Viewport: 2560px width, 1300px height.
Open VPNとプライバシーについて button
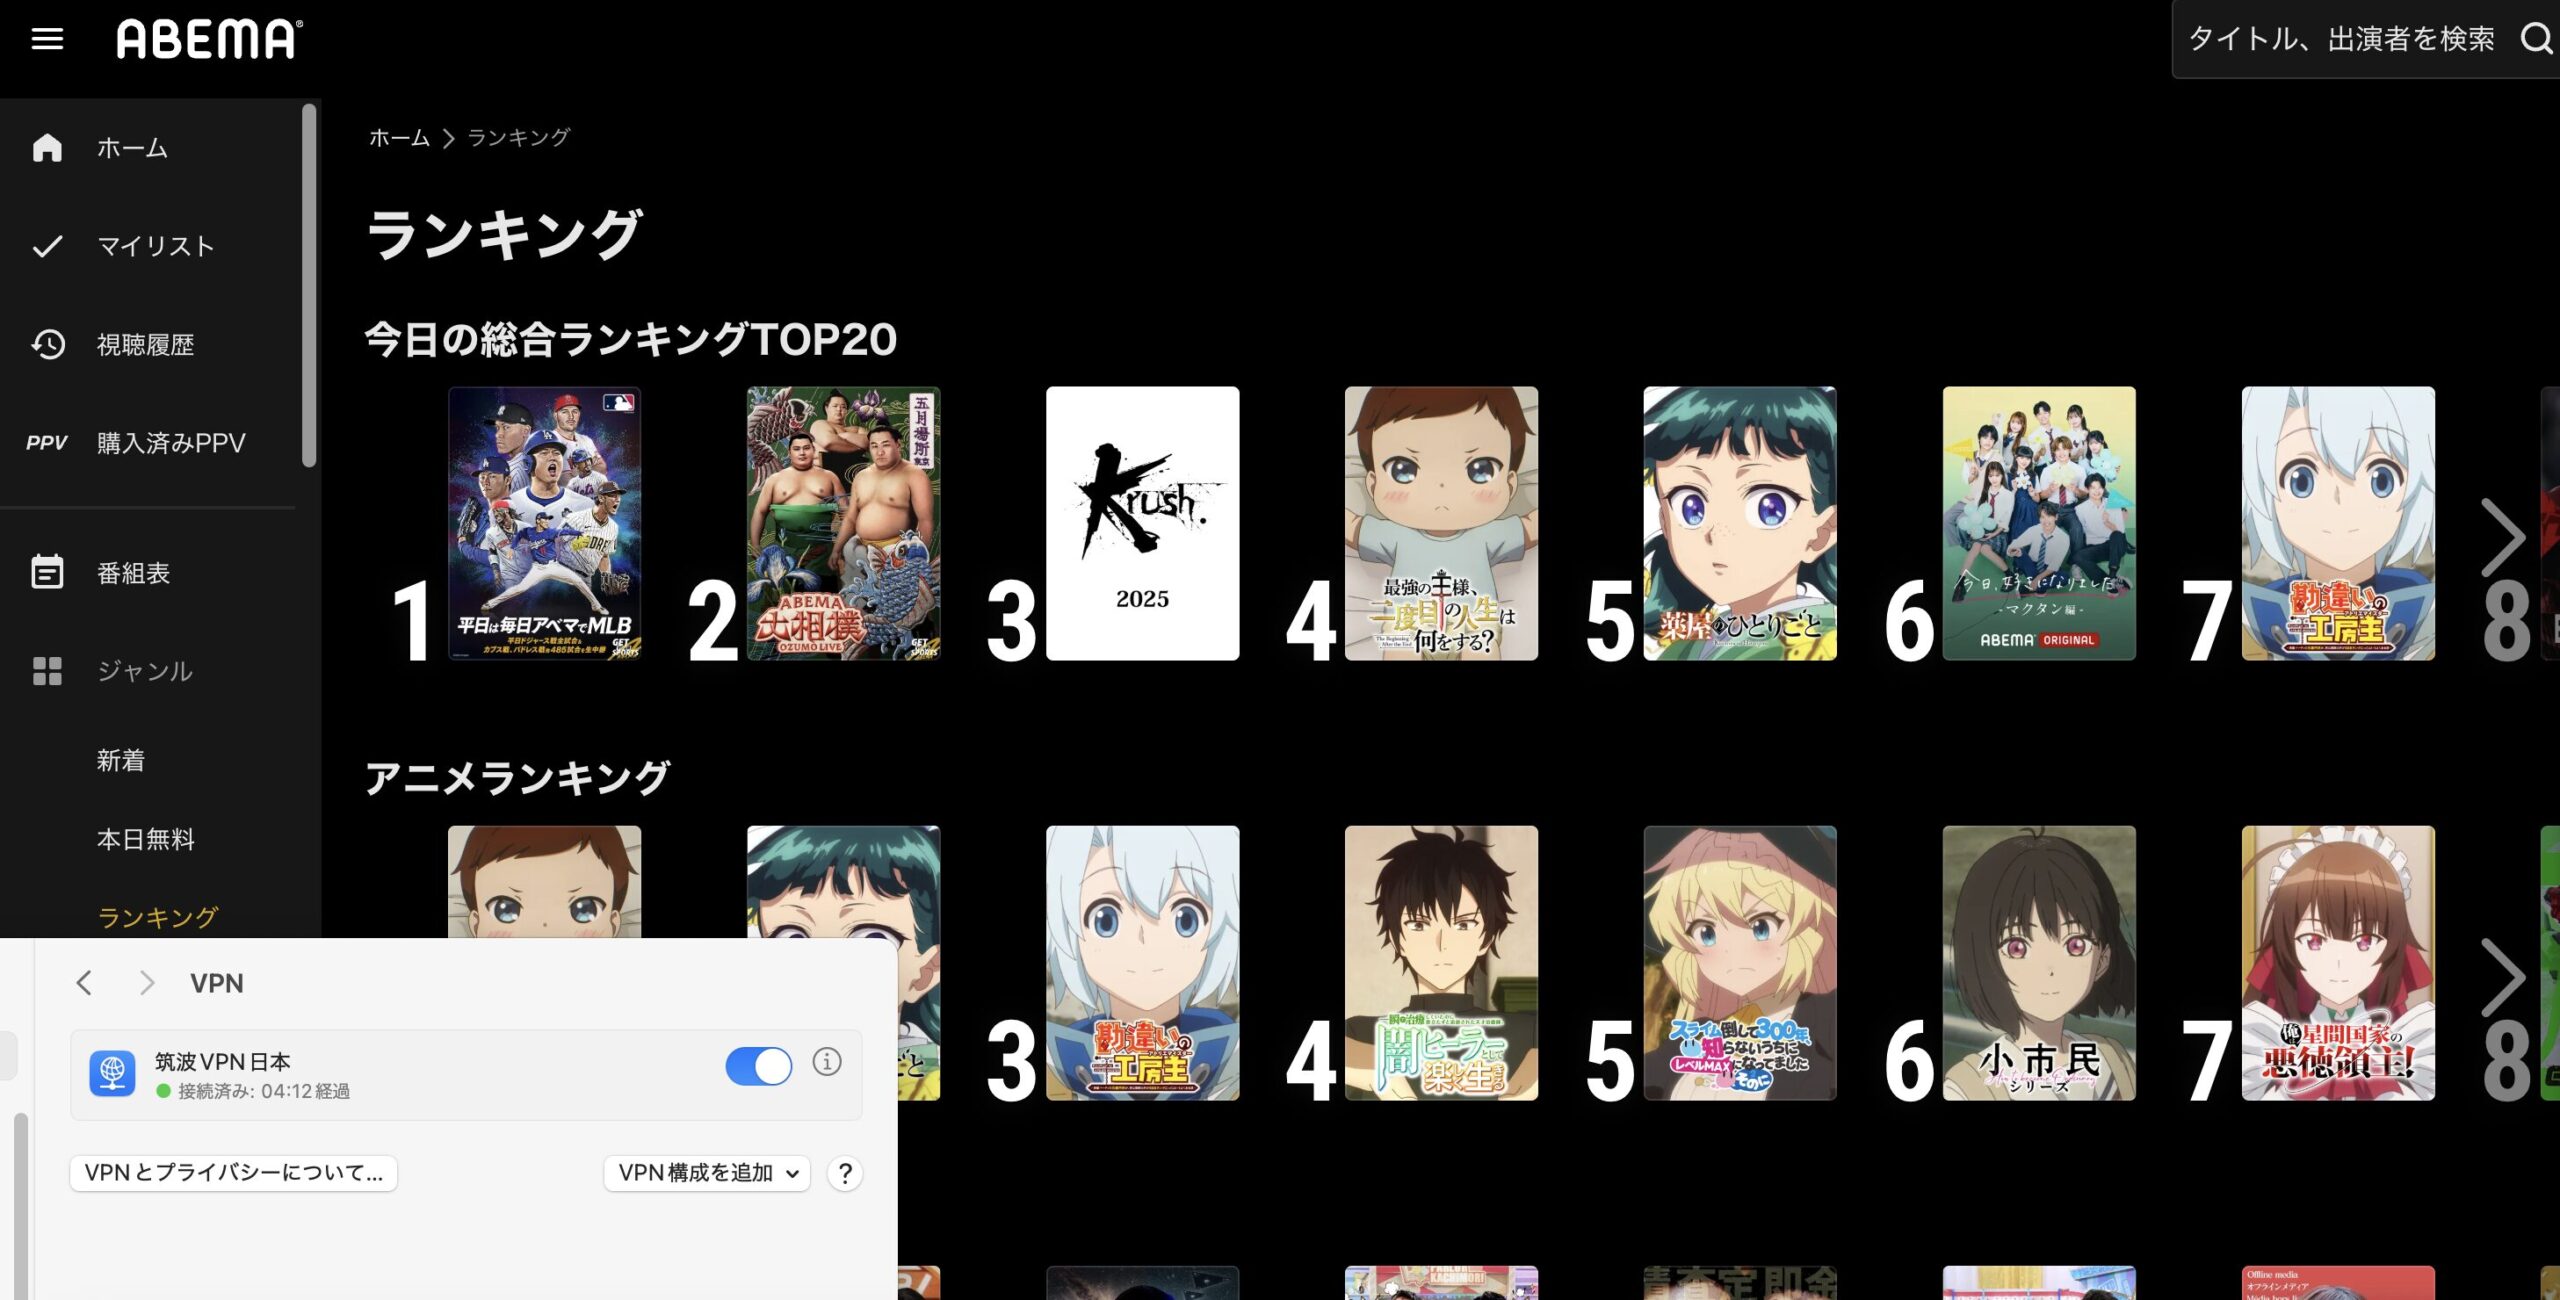pyautogui.click(x=234, y=1173)
